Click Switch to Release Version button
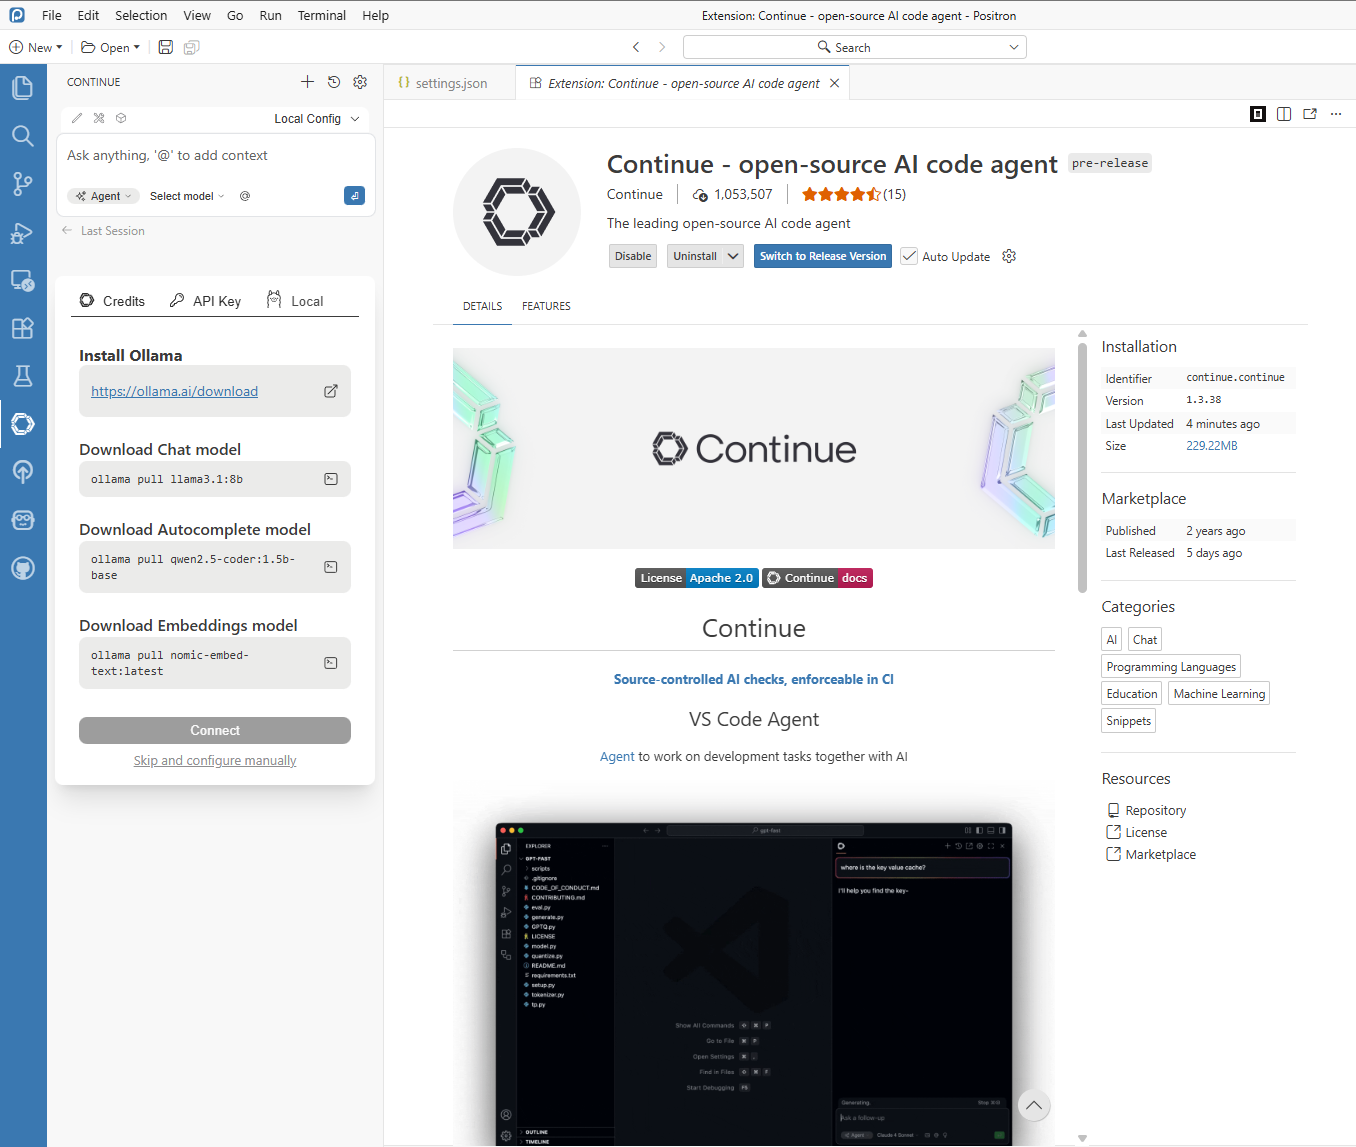Image resolution: width=1356 pixels, height=1147 pixels. 822,256
